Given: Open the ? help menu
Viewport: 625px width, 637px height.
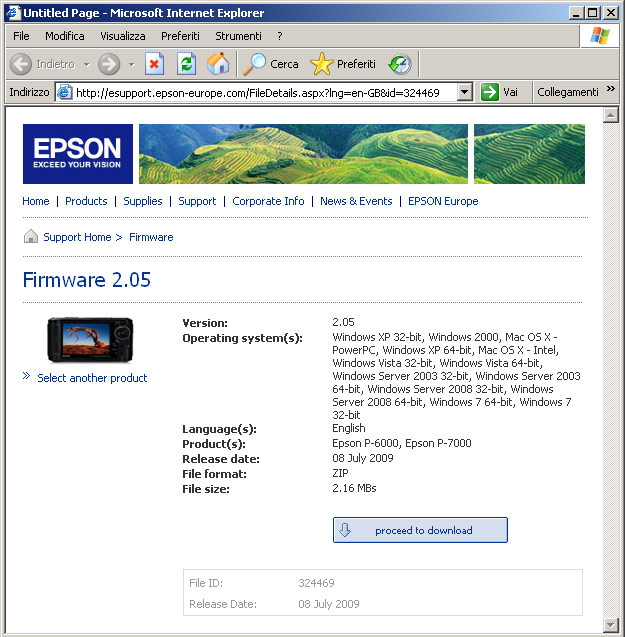Looking at the screenshot, I should click(280, 36).
